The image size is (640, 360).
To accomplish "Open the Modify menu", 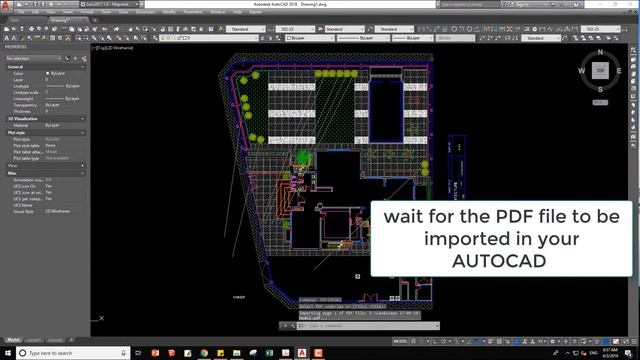I will pos(169,12).
